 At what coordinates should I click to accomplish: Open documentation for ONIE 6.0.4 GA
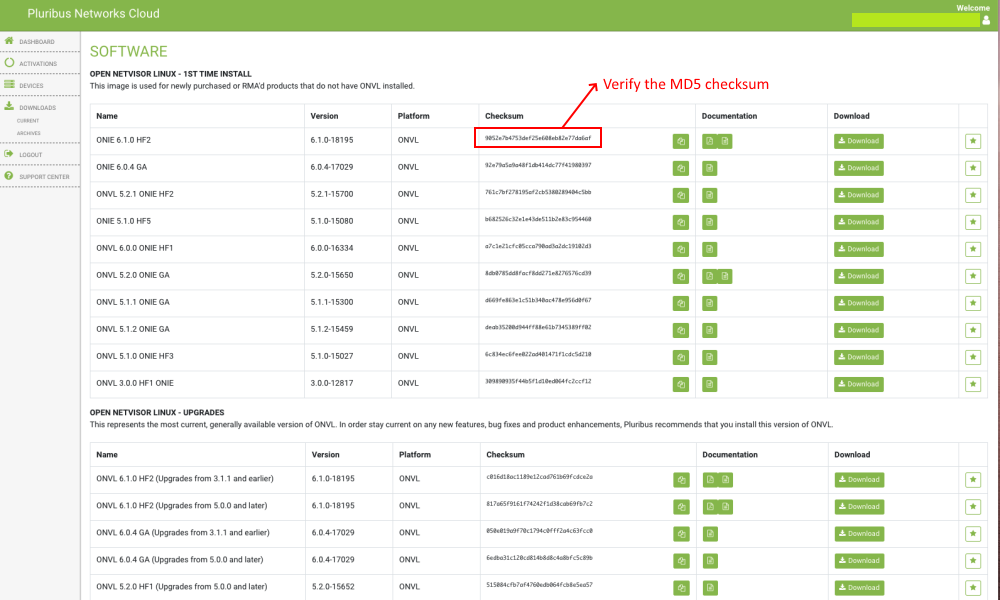[x=709, y=168]
